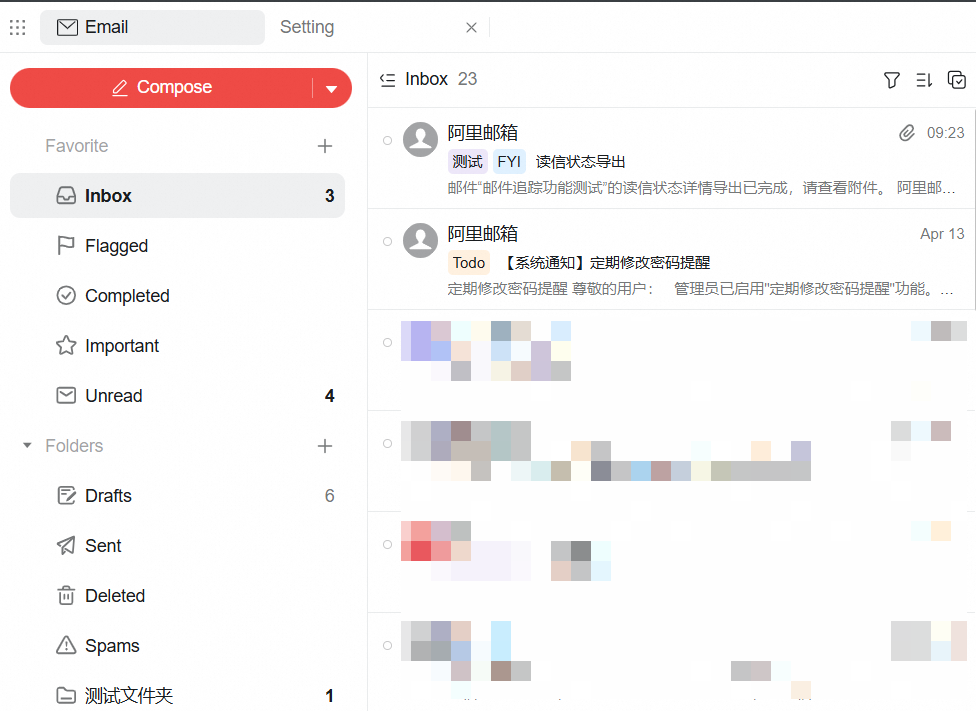Image resolution: width=976 pixels, height=711 pixels.
Task: Open the Deleted folder
Action: click(x=177, y=596)
